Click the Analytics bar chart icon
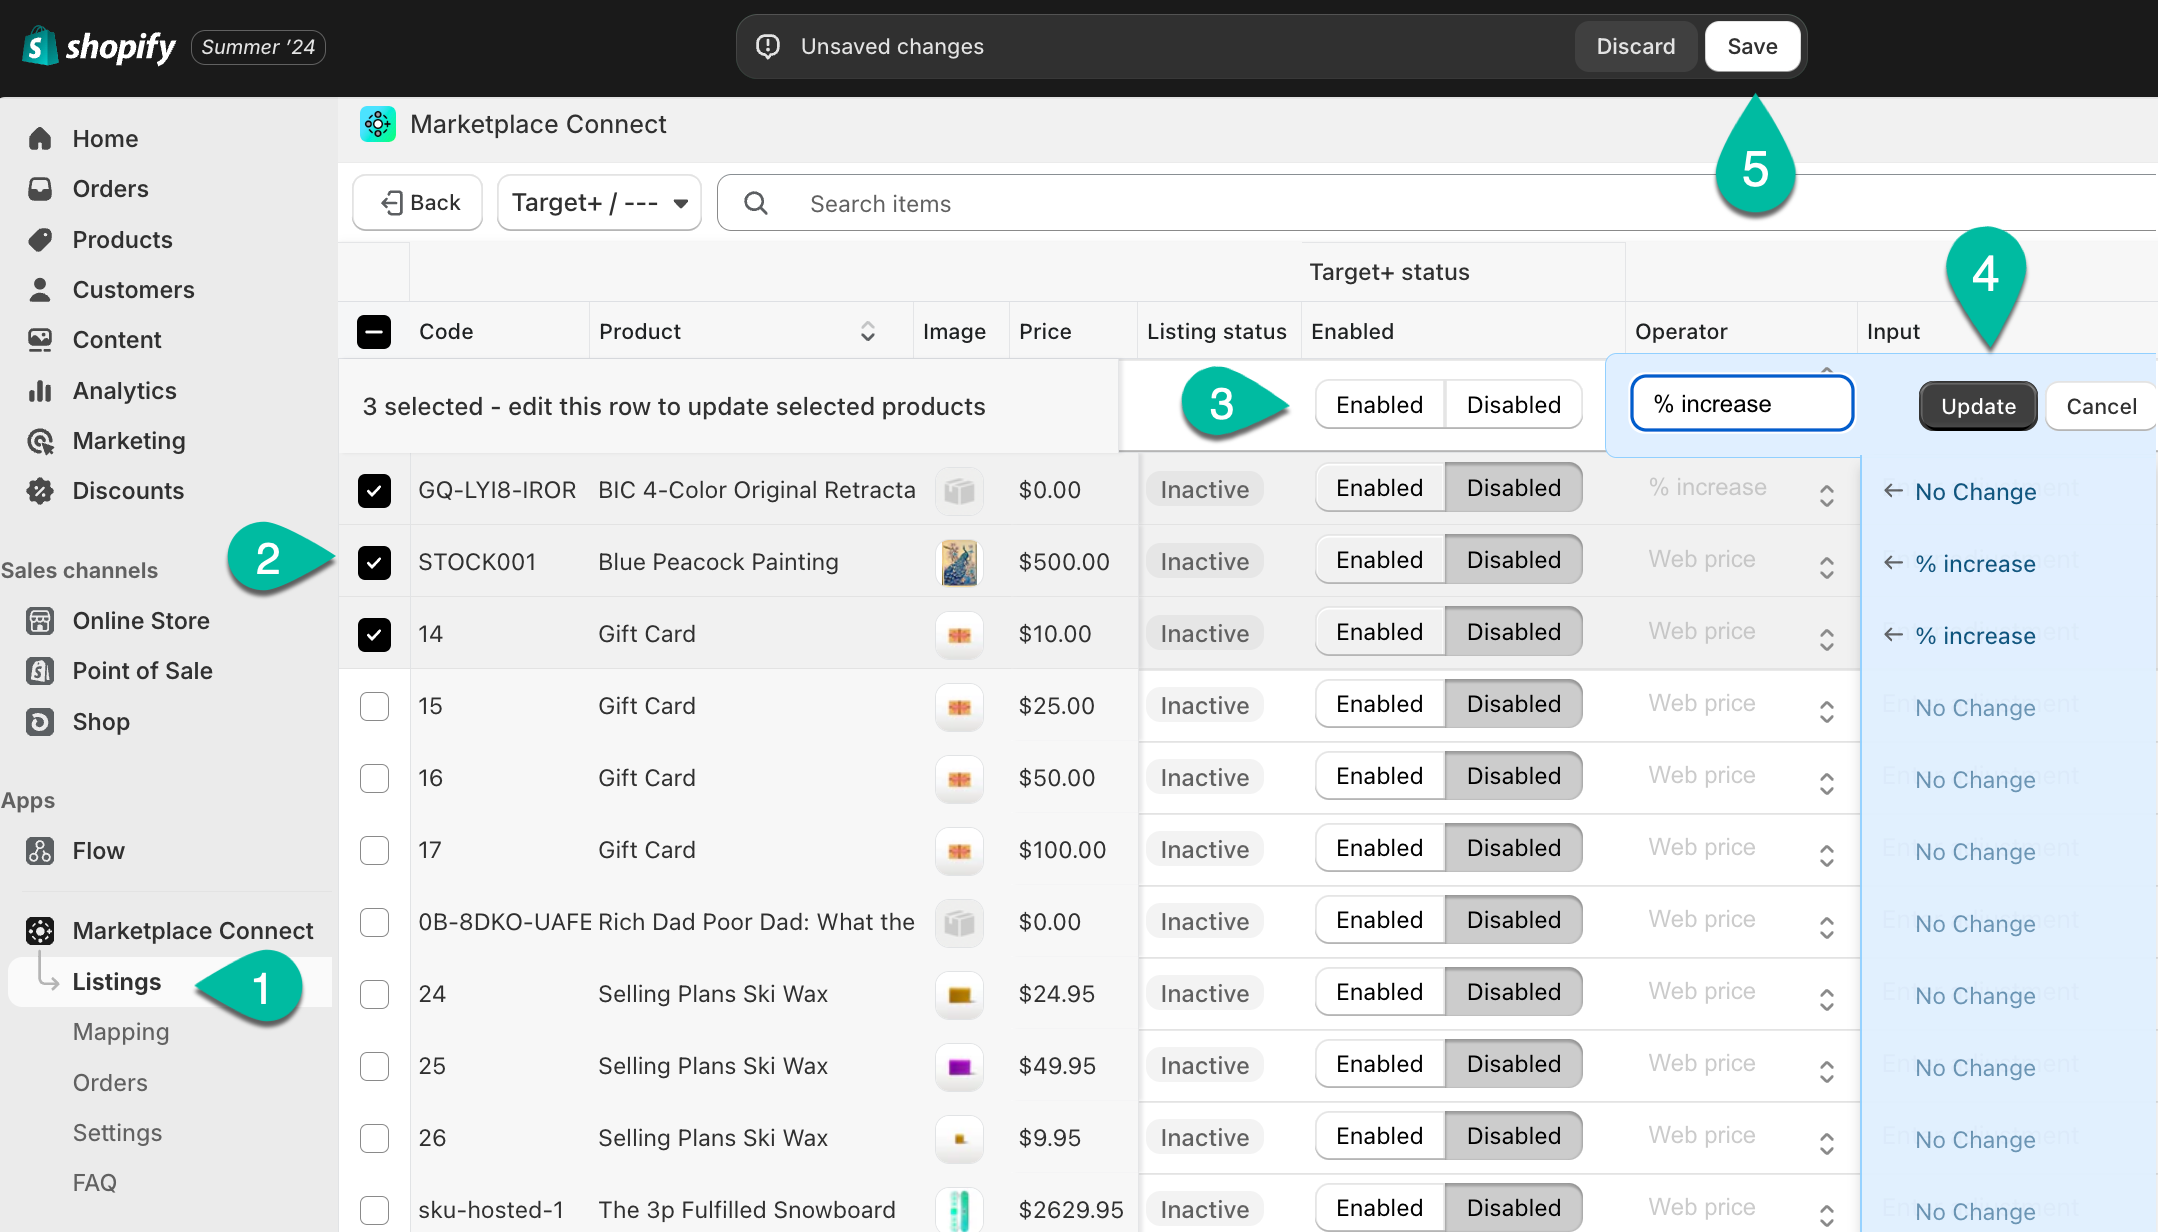The width and height of the screenshot is (2158, 1232). tap(40, 391)
